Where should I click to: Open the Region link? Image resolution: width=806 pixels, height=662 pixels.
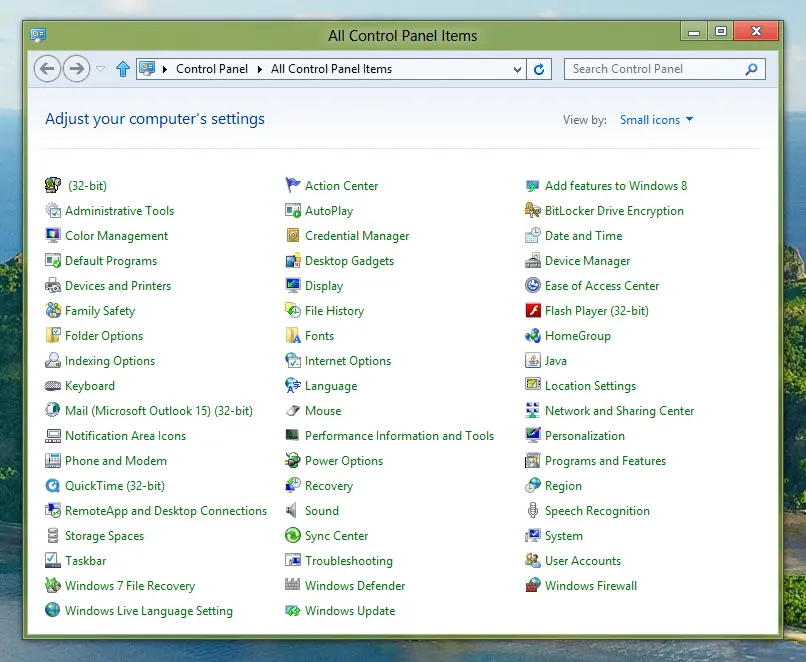click(563, 486)
